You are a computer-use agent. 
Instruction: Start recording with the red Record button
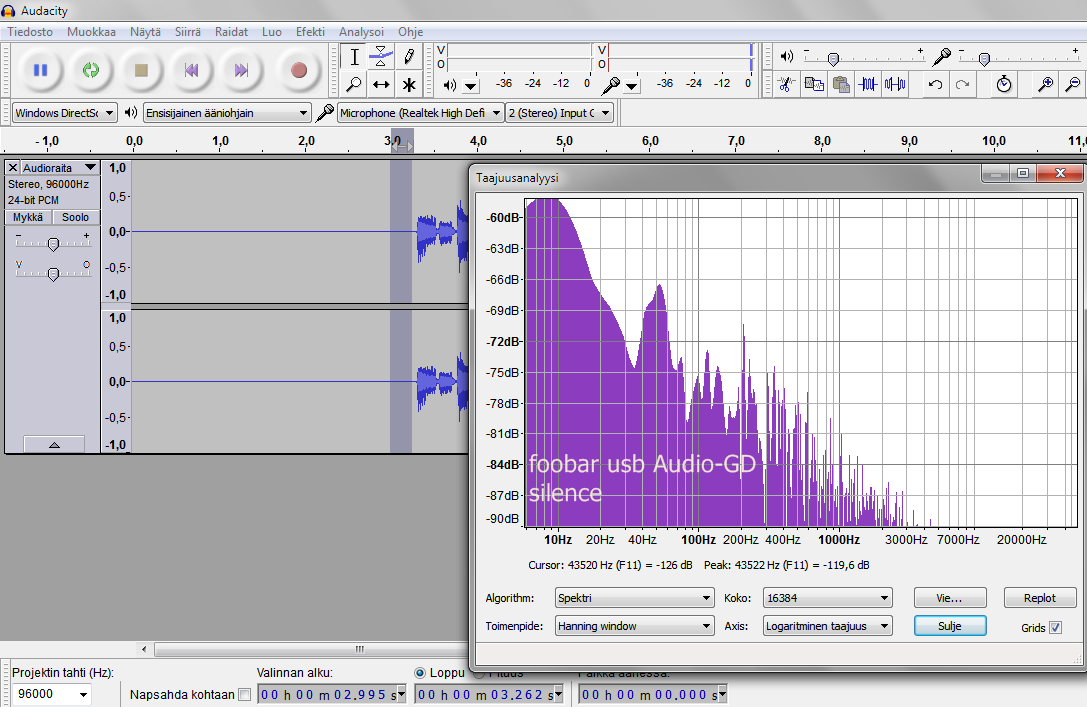tap(299, 70)
